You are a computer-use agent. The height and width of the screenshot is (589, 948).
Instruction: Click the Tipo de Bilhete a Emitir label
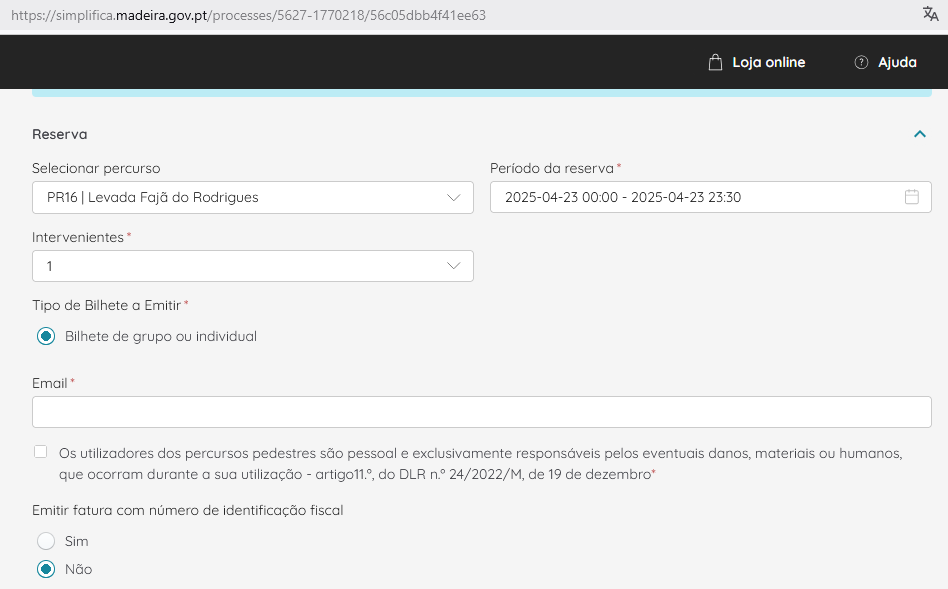(x=106, y=305)
